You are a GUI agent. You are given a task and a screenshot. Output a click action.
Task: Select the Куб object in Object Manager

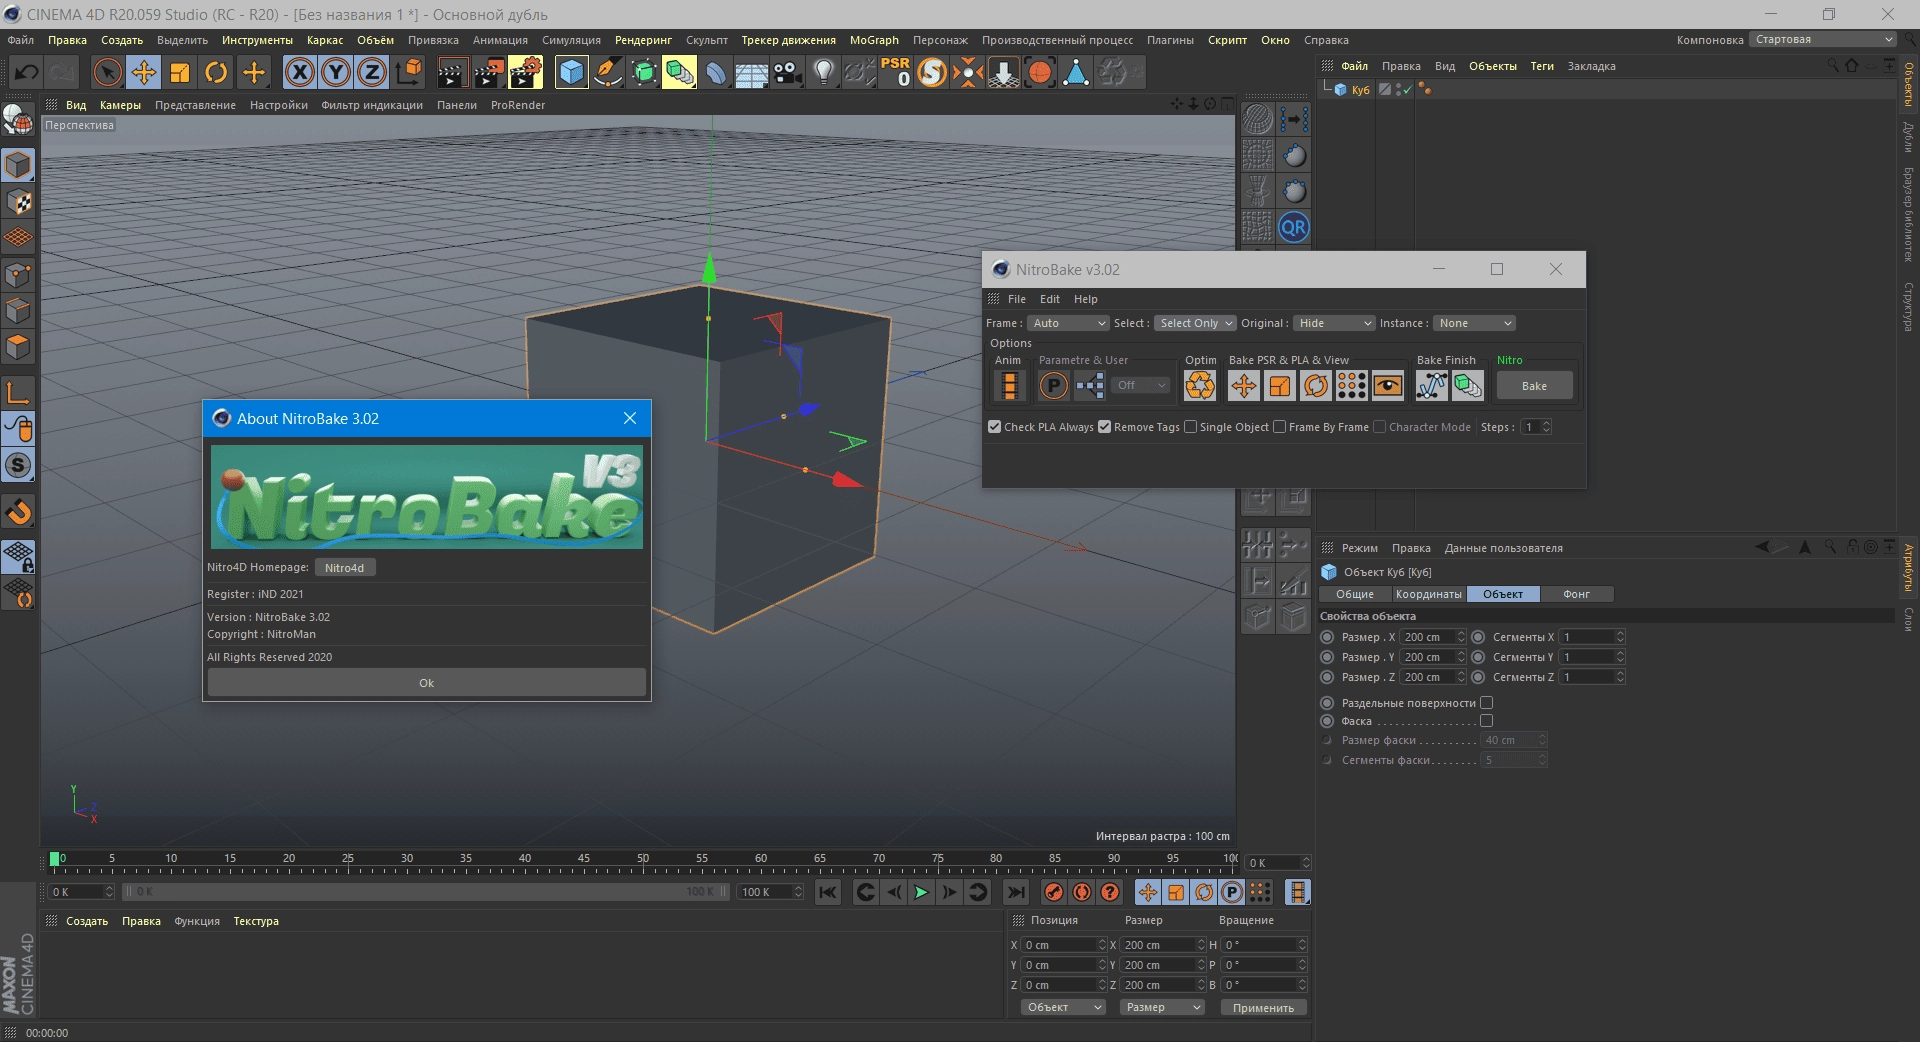tap(1360, 90)
